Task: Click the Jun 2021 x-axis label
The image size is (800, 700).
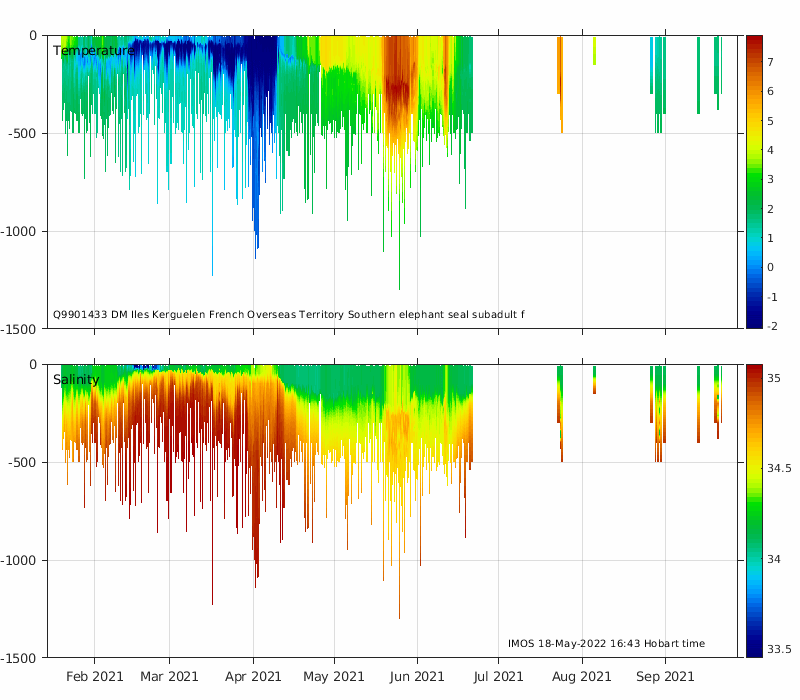Action: pos(417,677)
